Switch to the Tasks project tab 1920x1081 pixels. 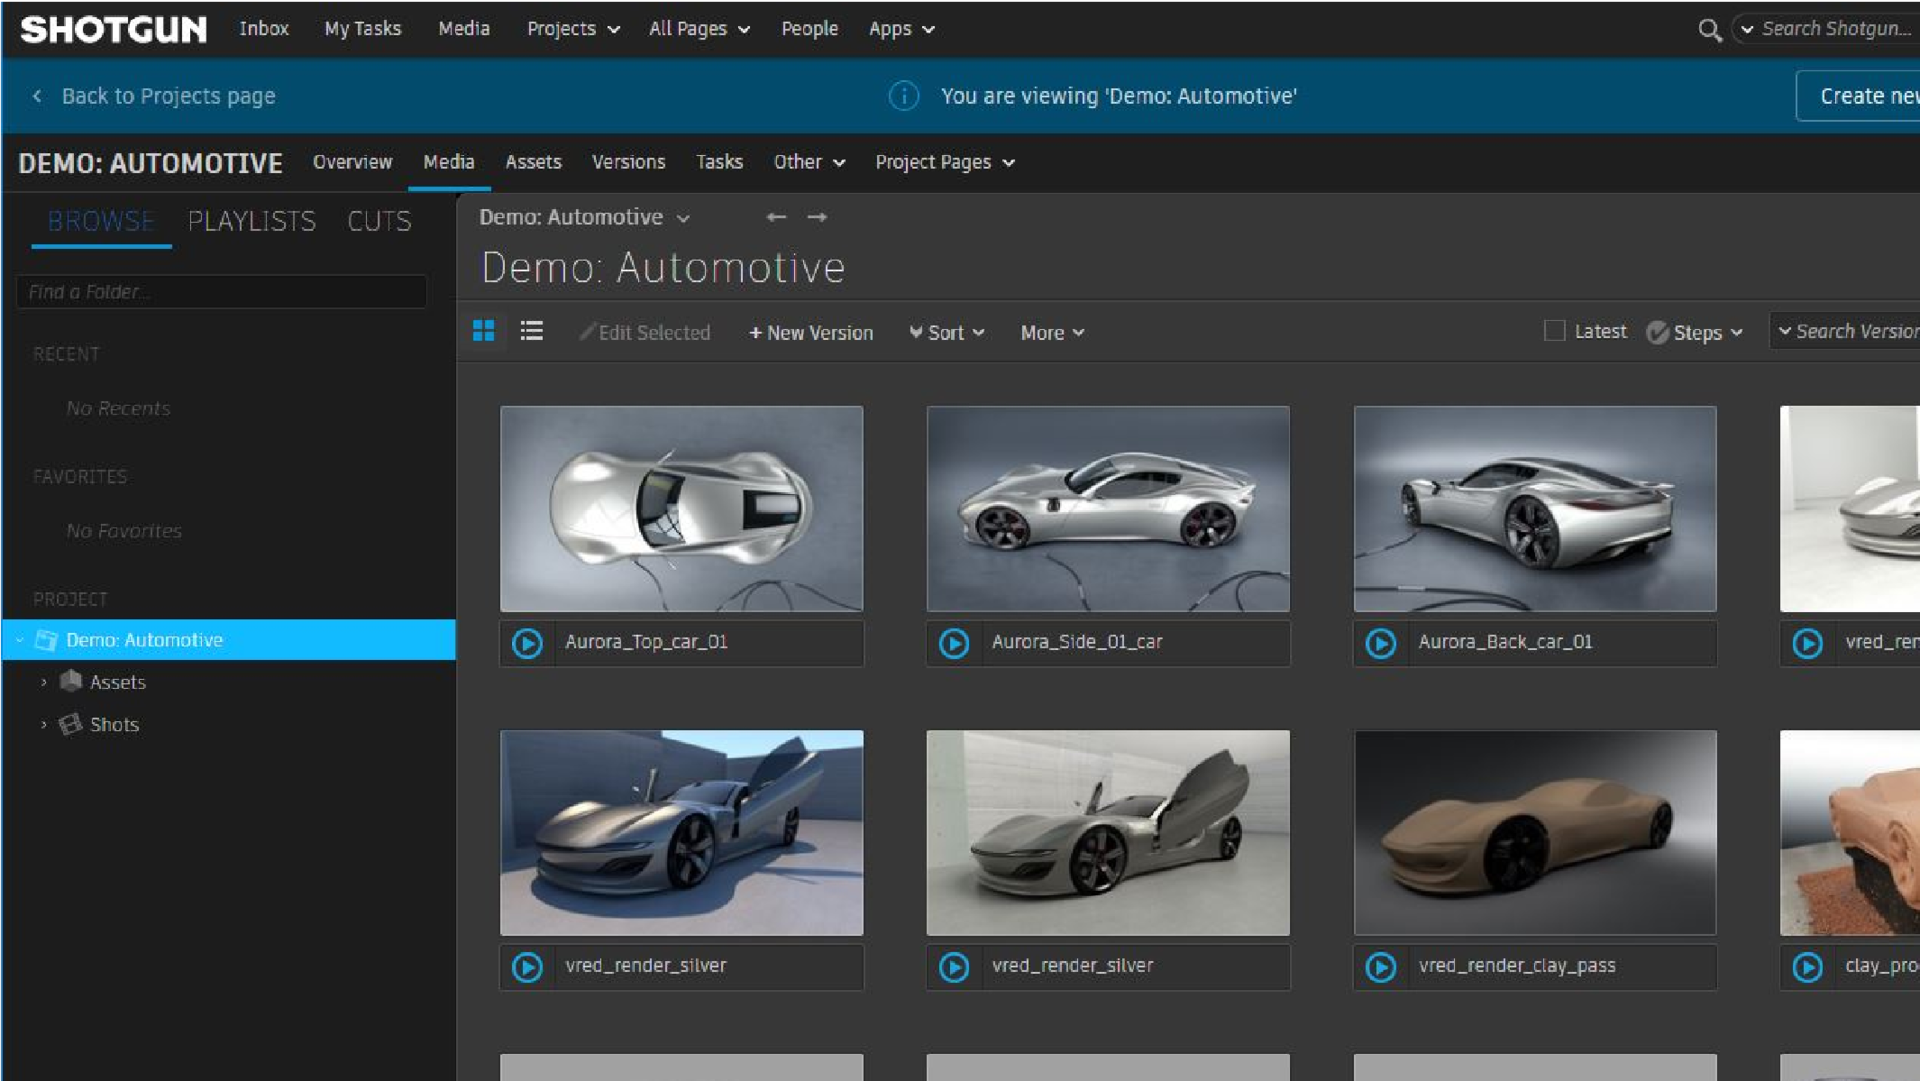point(719,162)
